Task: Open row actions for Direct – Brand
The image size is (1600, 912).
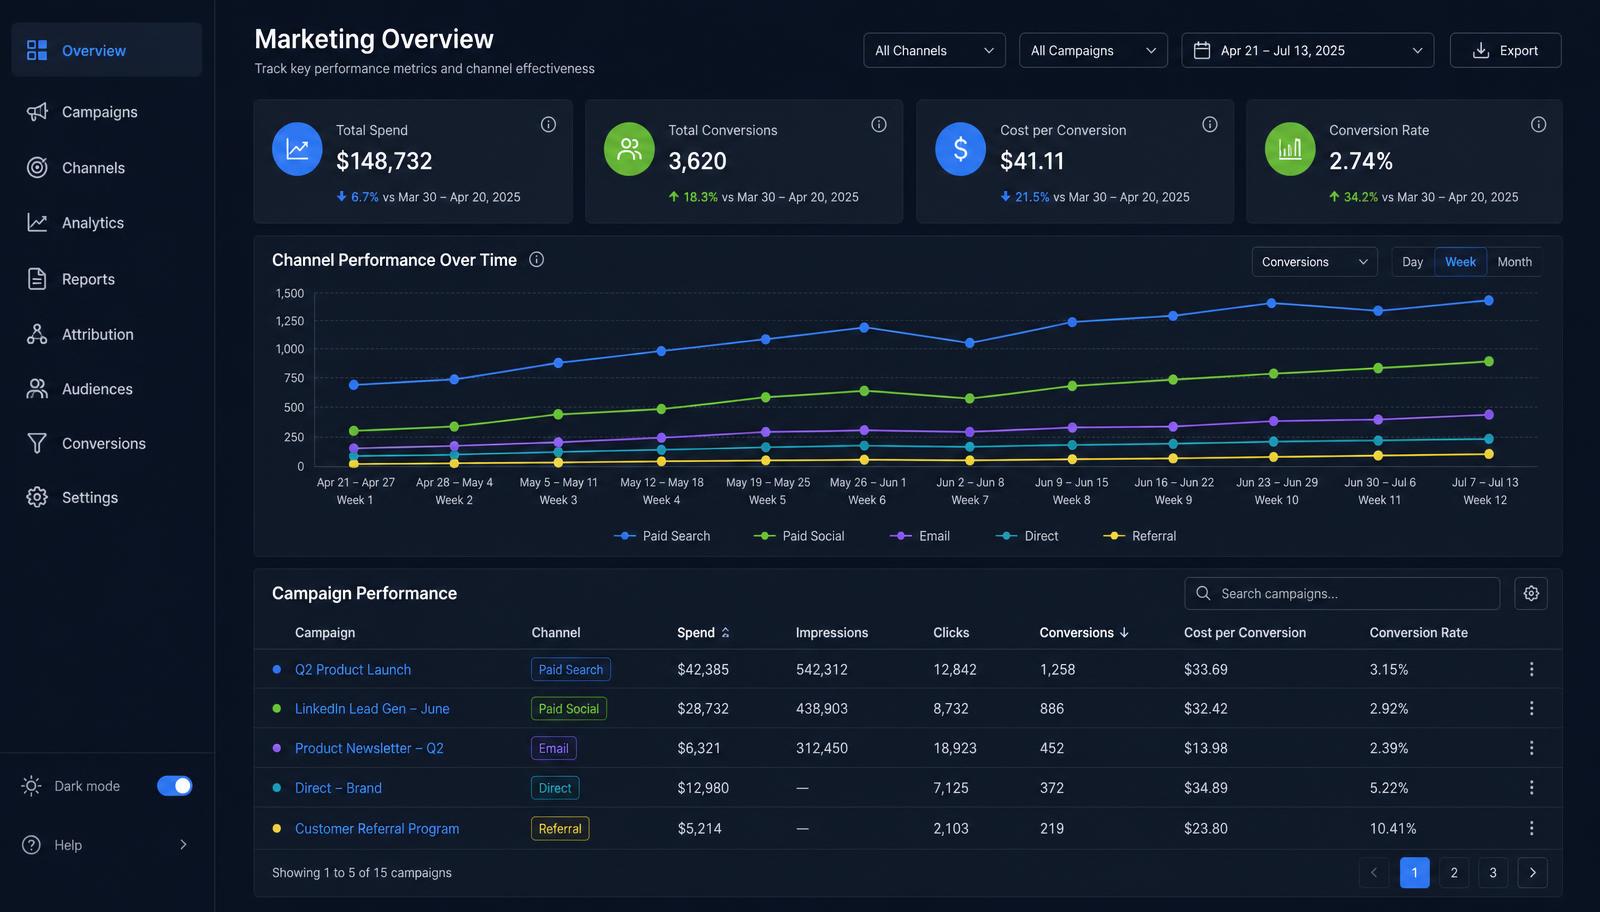Action: click(1531, 788)
